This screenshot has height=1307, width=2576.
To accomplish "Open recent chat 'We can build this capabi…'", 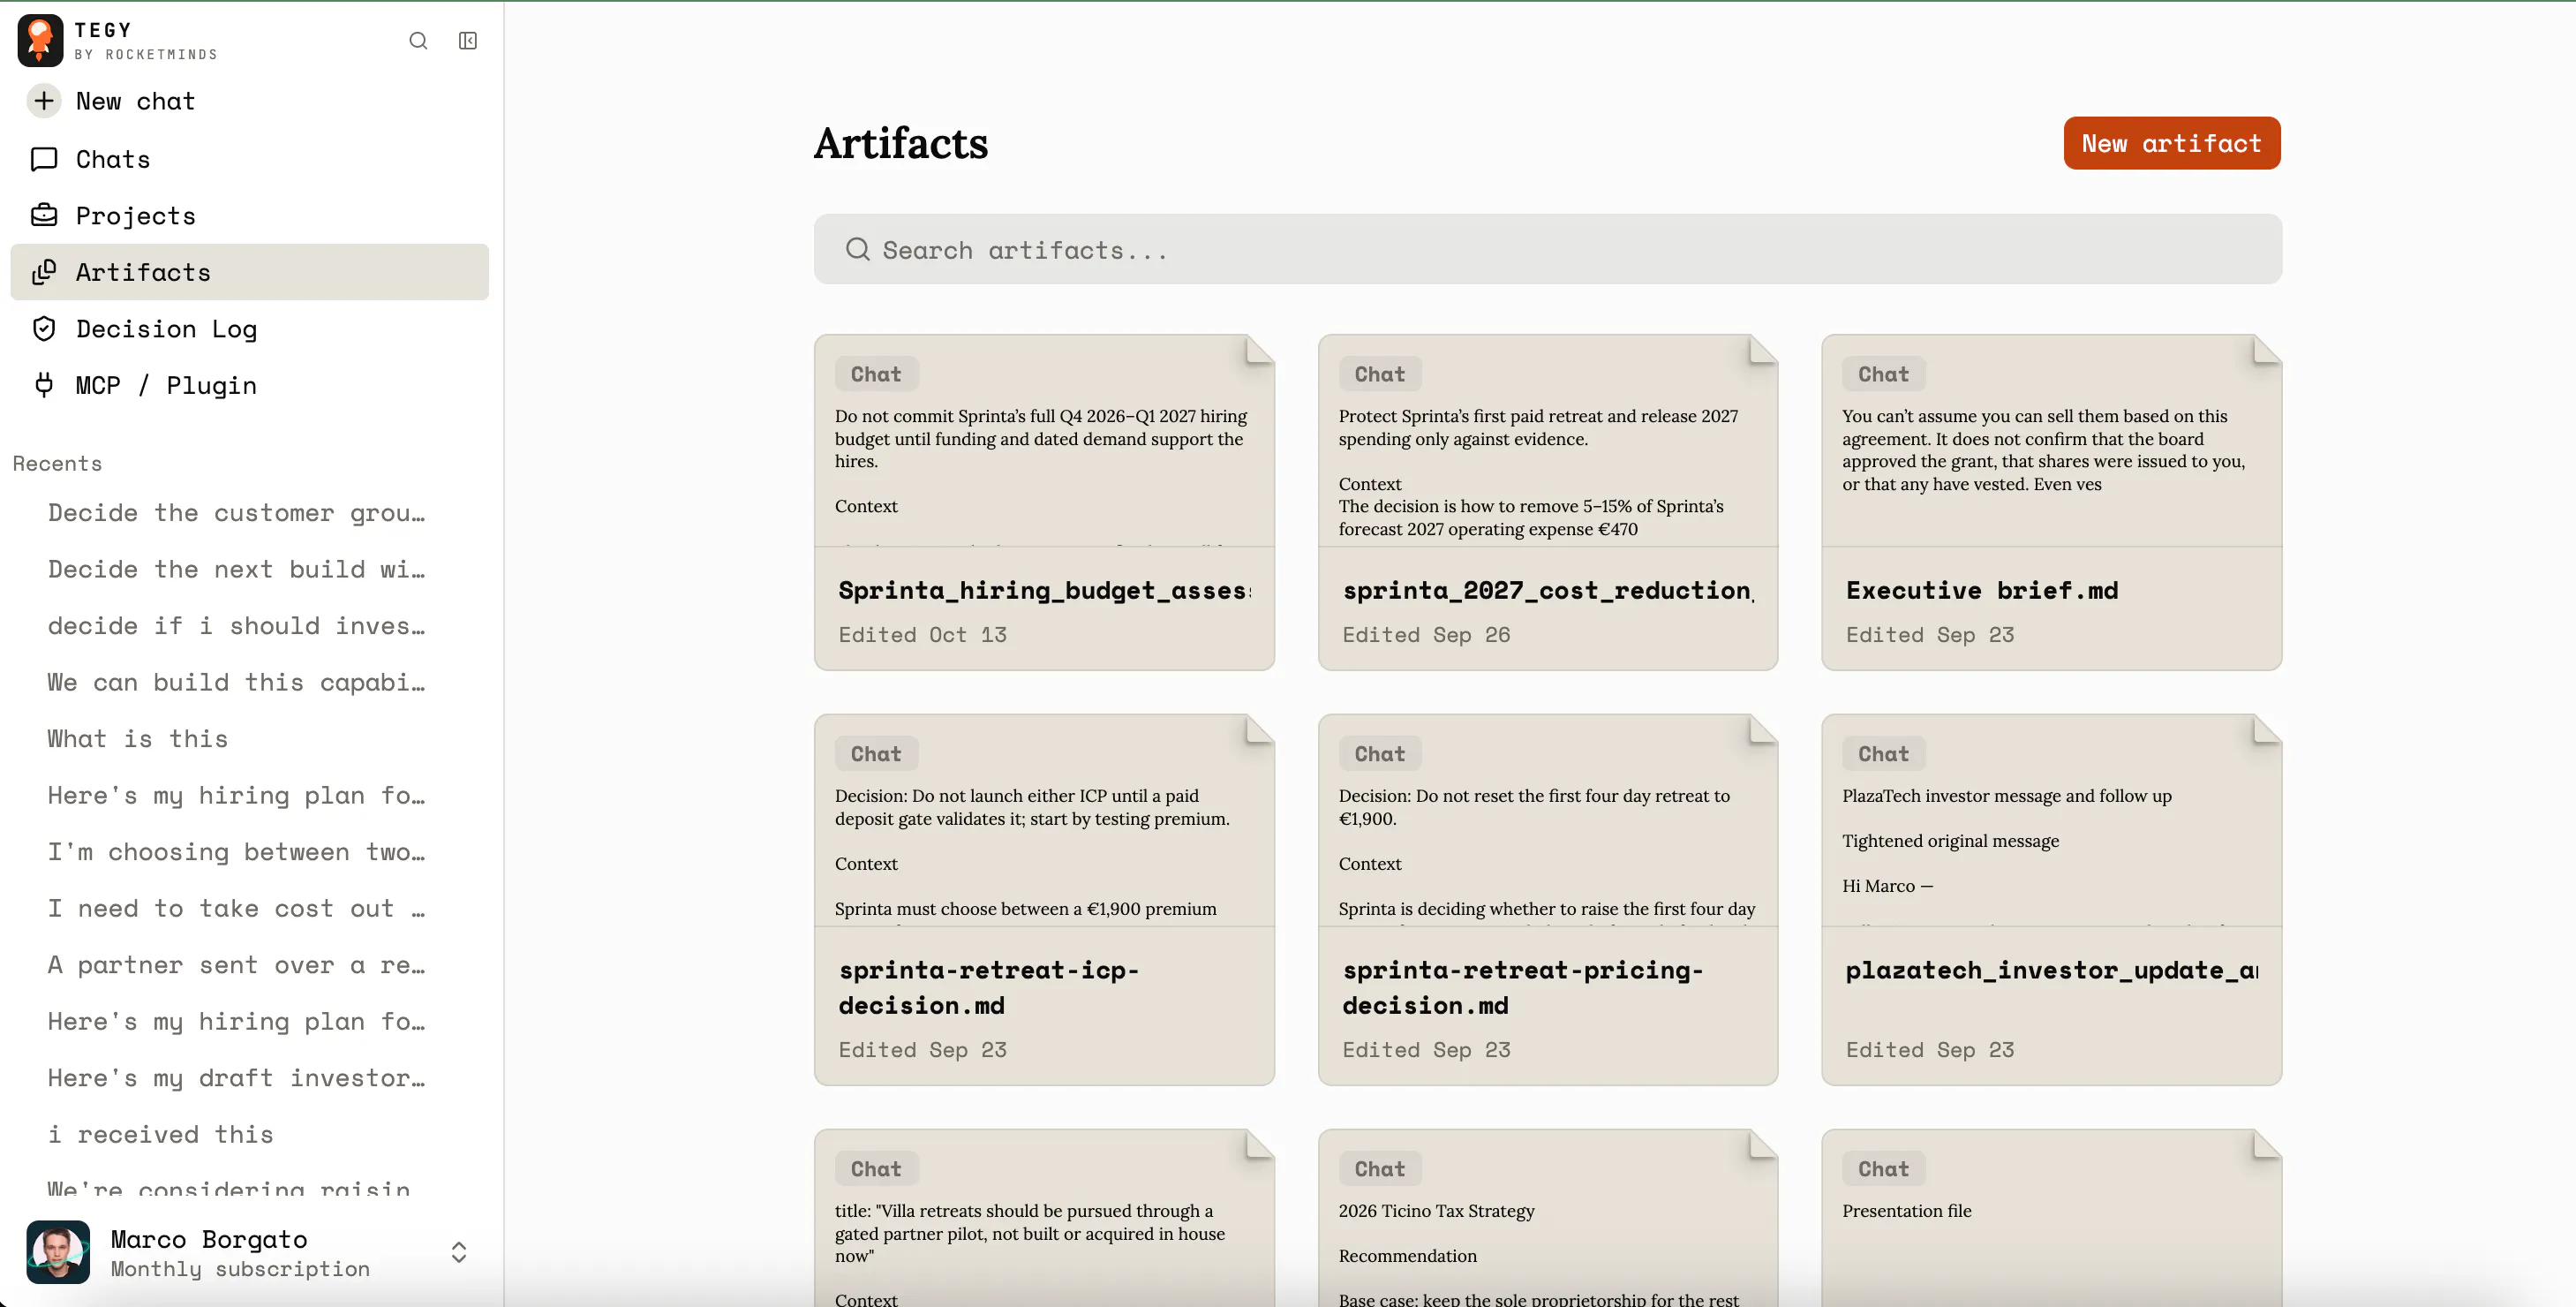I will tap(237, 682).
